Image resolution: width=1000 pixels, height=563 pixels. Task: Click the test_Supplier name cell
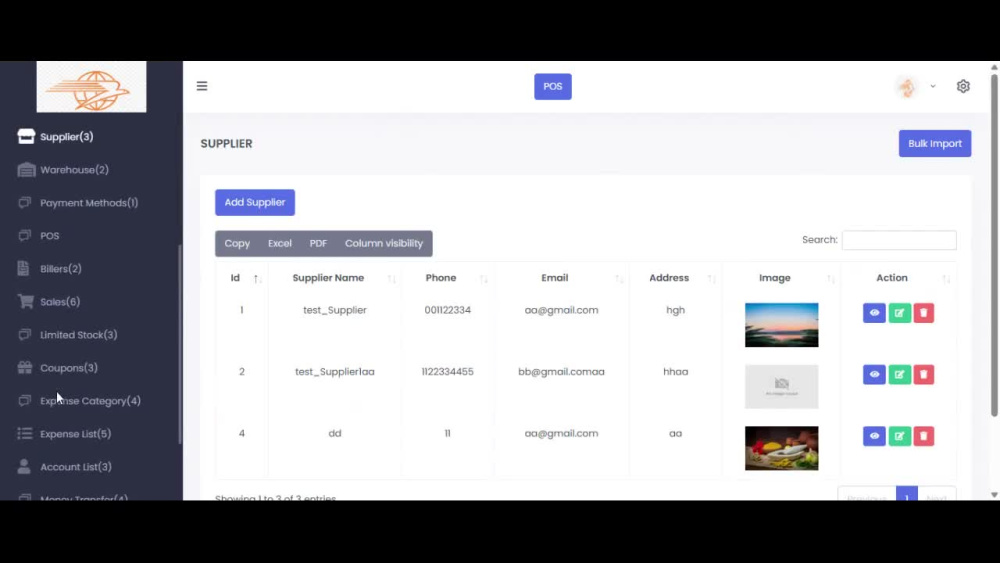pyautogui.click(x=335, y=310)
